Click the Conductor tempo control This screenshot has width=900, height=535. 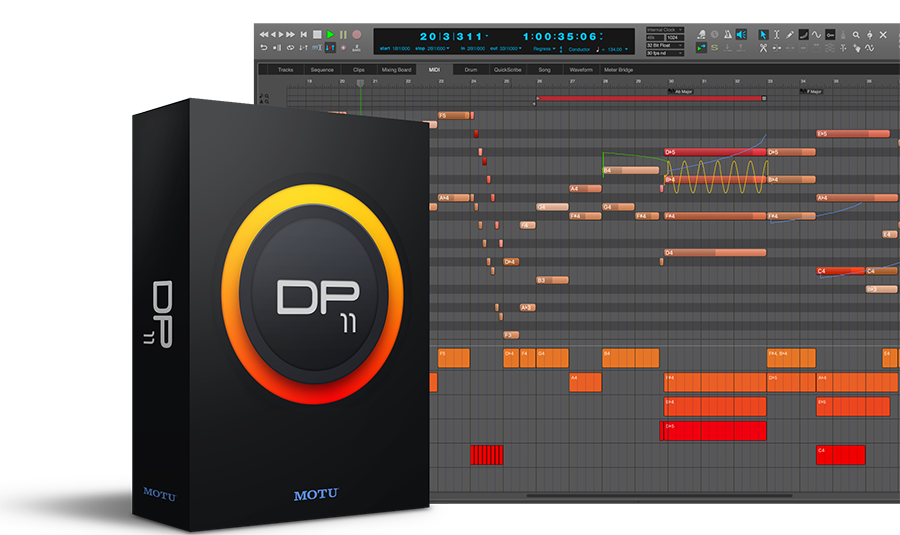pyautogui.click(x=580, y=48)
